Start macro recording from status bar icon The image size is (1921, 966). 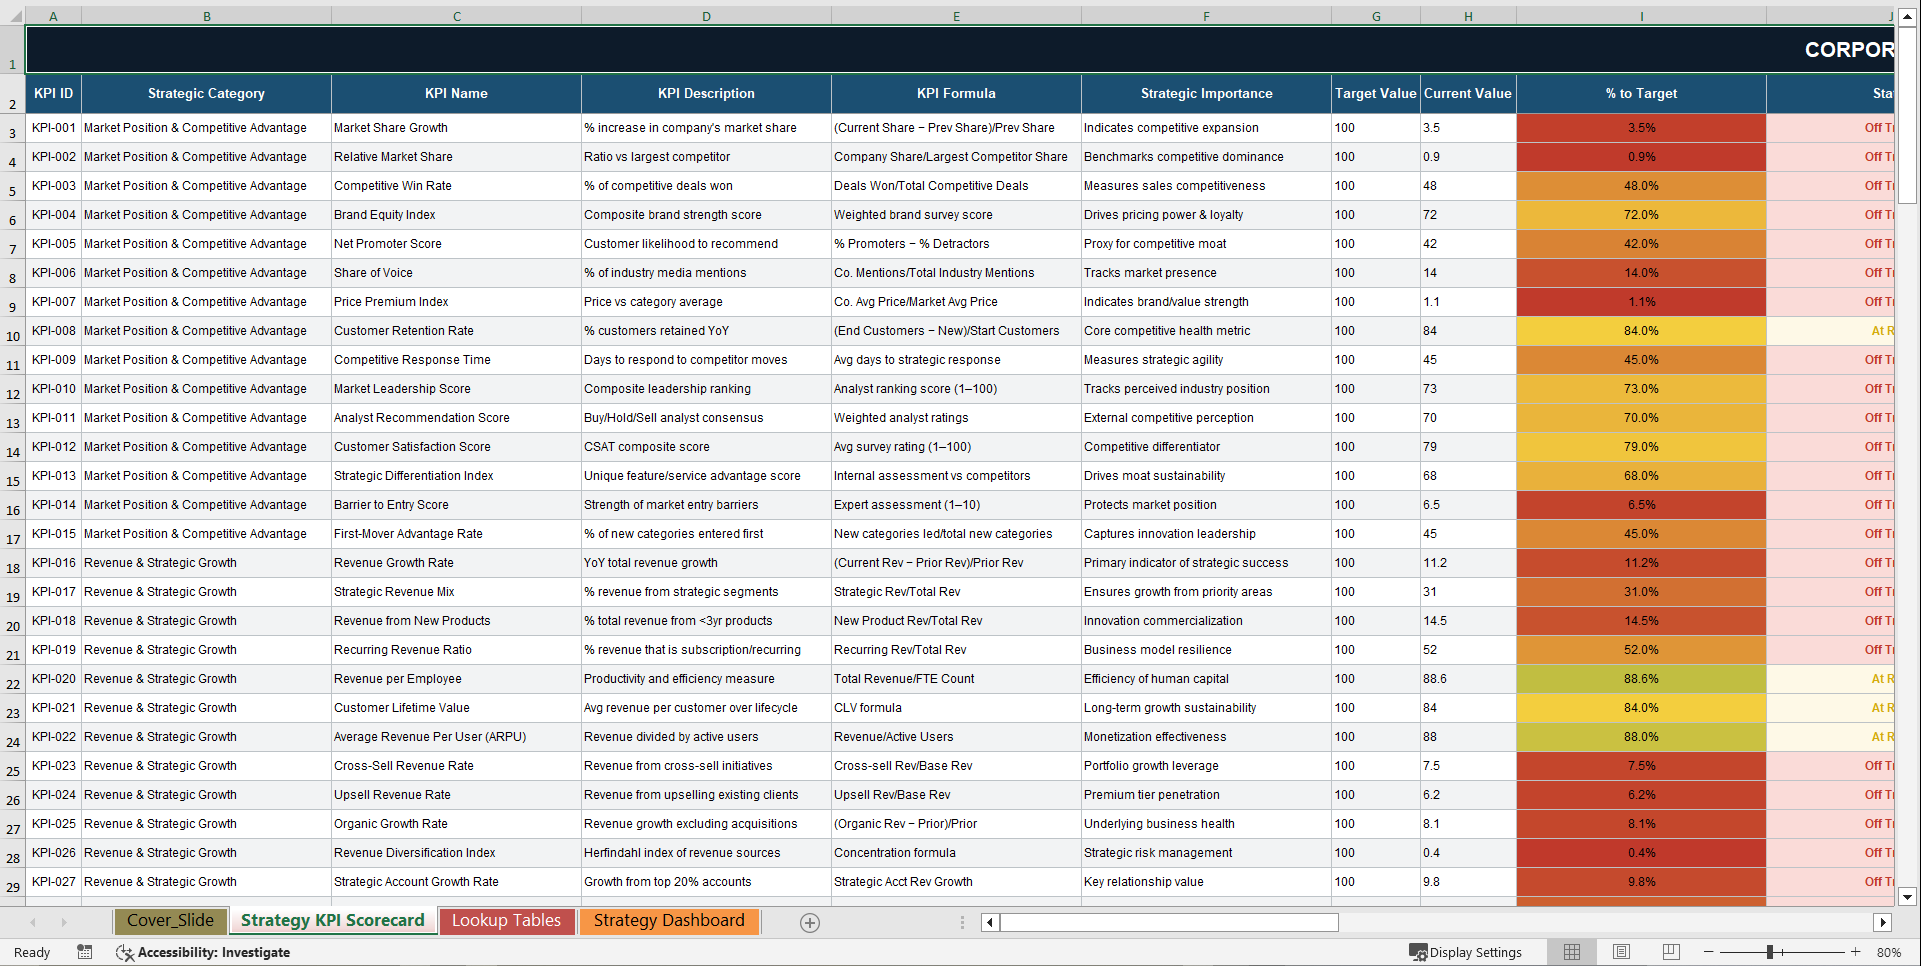point(85,952)
